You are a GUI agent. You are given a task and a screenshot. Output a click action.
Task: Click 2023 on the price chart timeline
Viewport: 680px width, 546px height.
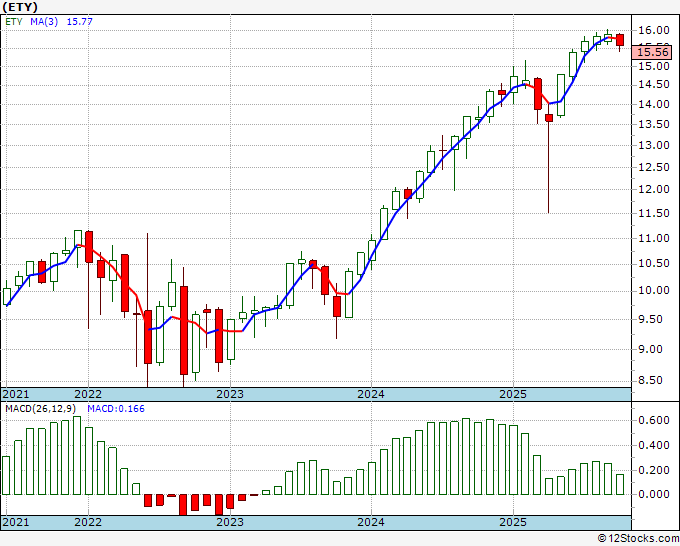(x=230, y=394)
